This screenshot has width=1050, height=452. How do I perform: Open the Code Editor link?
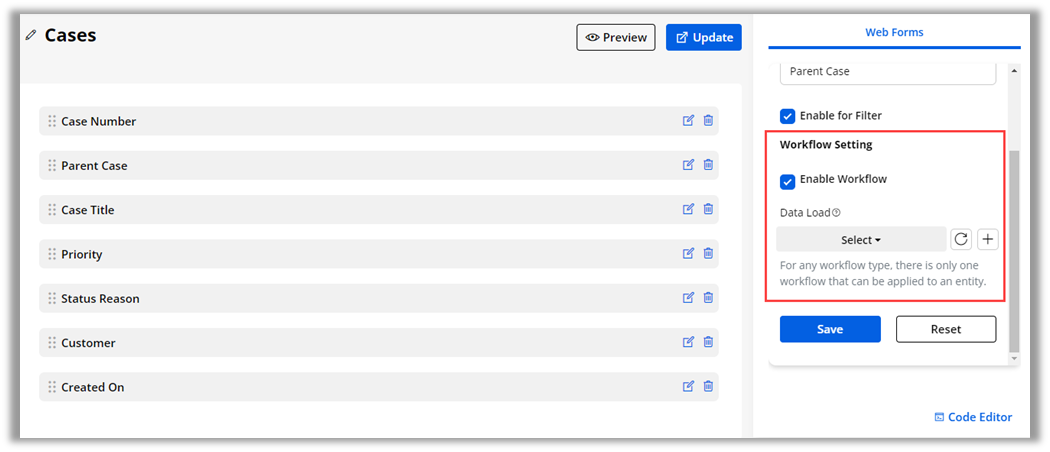(972, 417)
